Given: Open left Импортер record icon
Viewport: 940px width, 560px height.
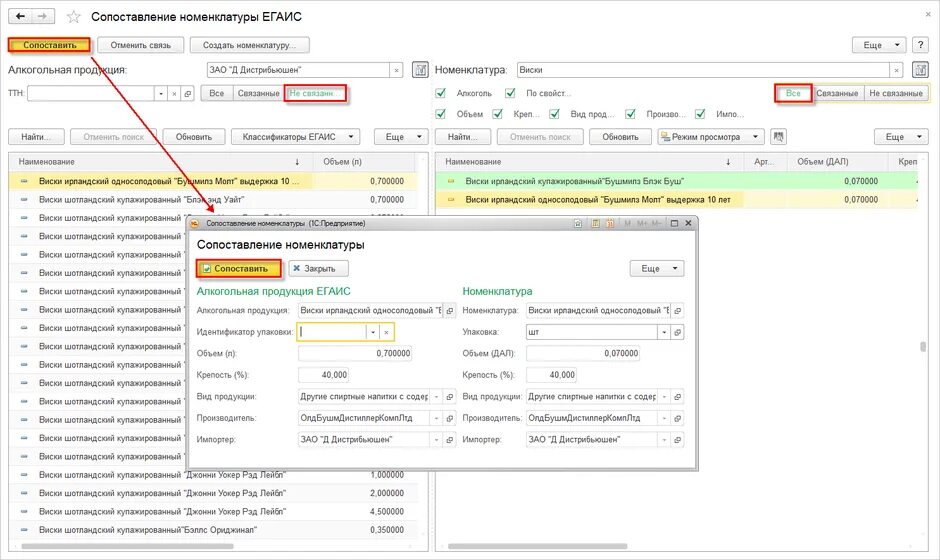Looking at the screenshot, I should tap(450, 440).
